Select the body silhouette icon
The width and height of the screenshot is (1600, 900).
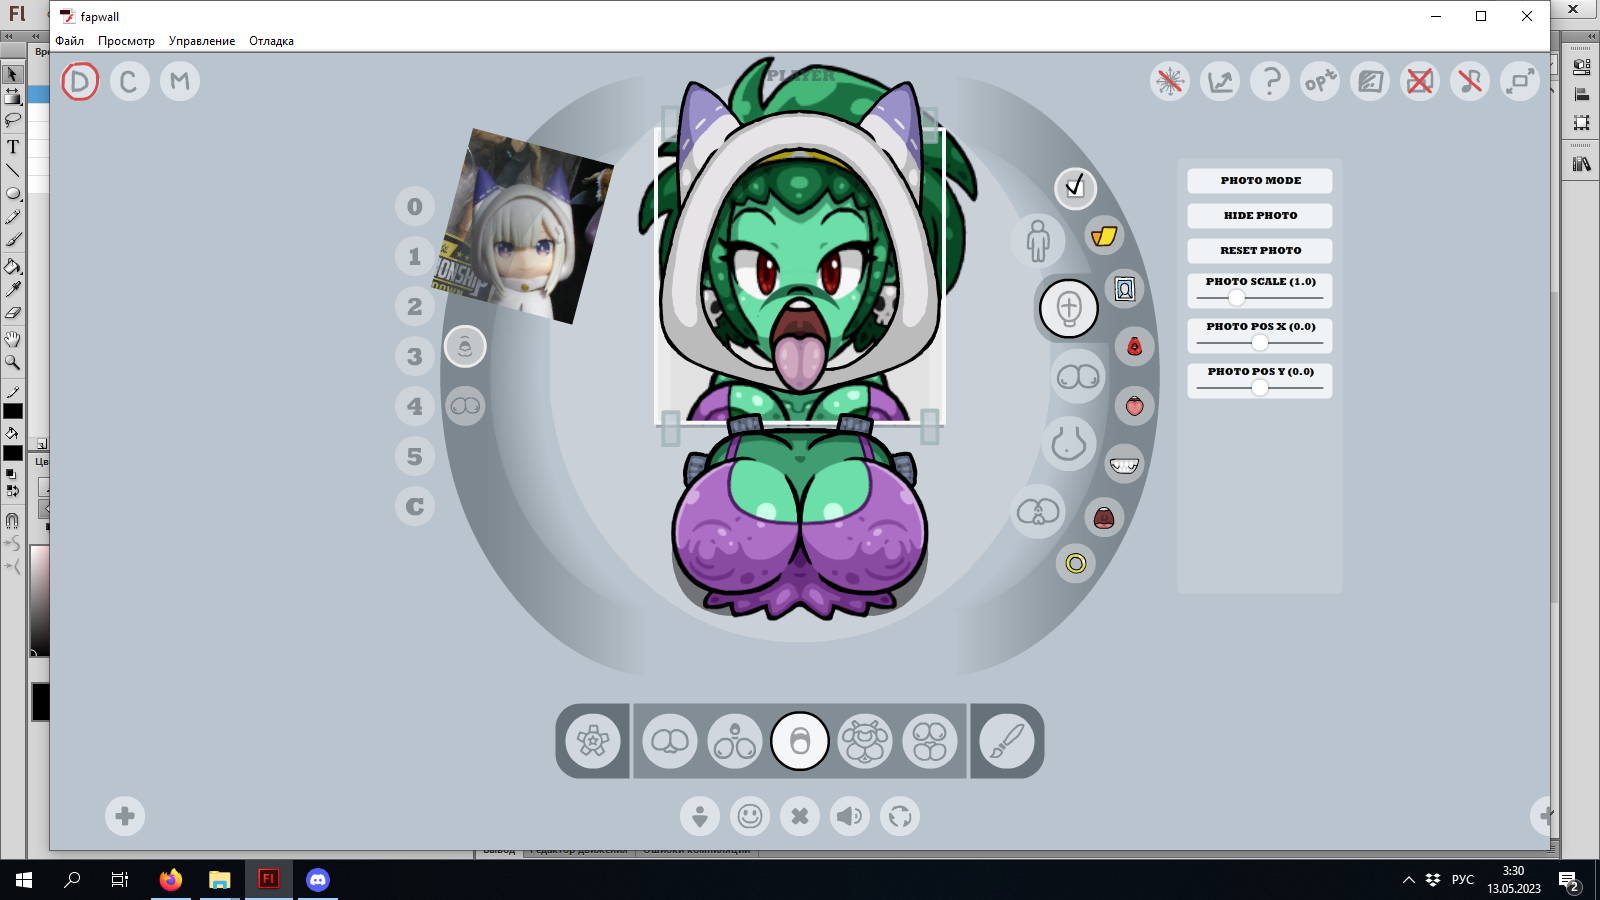[x=1038, y=240]
